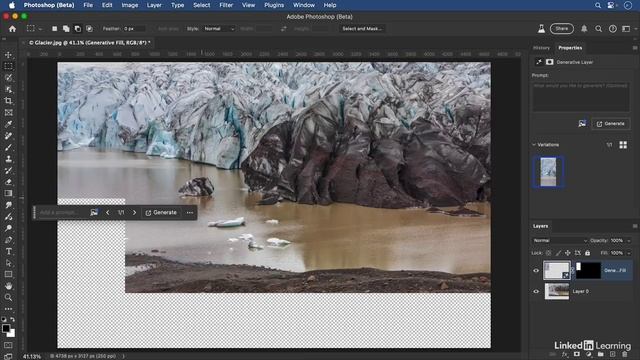The height and width of the screenshot is (360, 640).
Task: Swap foreground and background colors
Action: pos(13,320)
